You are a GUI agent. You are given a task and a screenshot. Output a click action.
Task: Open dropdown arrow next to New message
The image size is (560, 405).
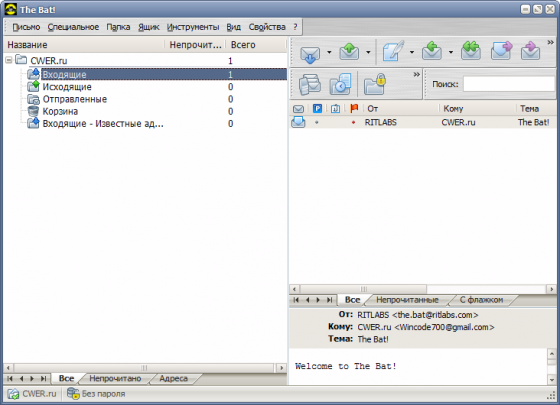411,52
